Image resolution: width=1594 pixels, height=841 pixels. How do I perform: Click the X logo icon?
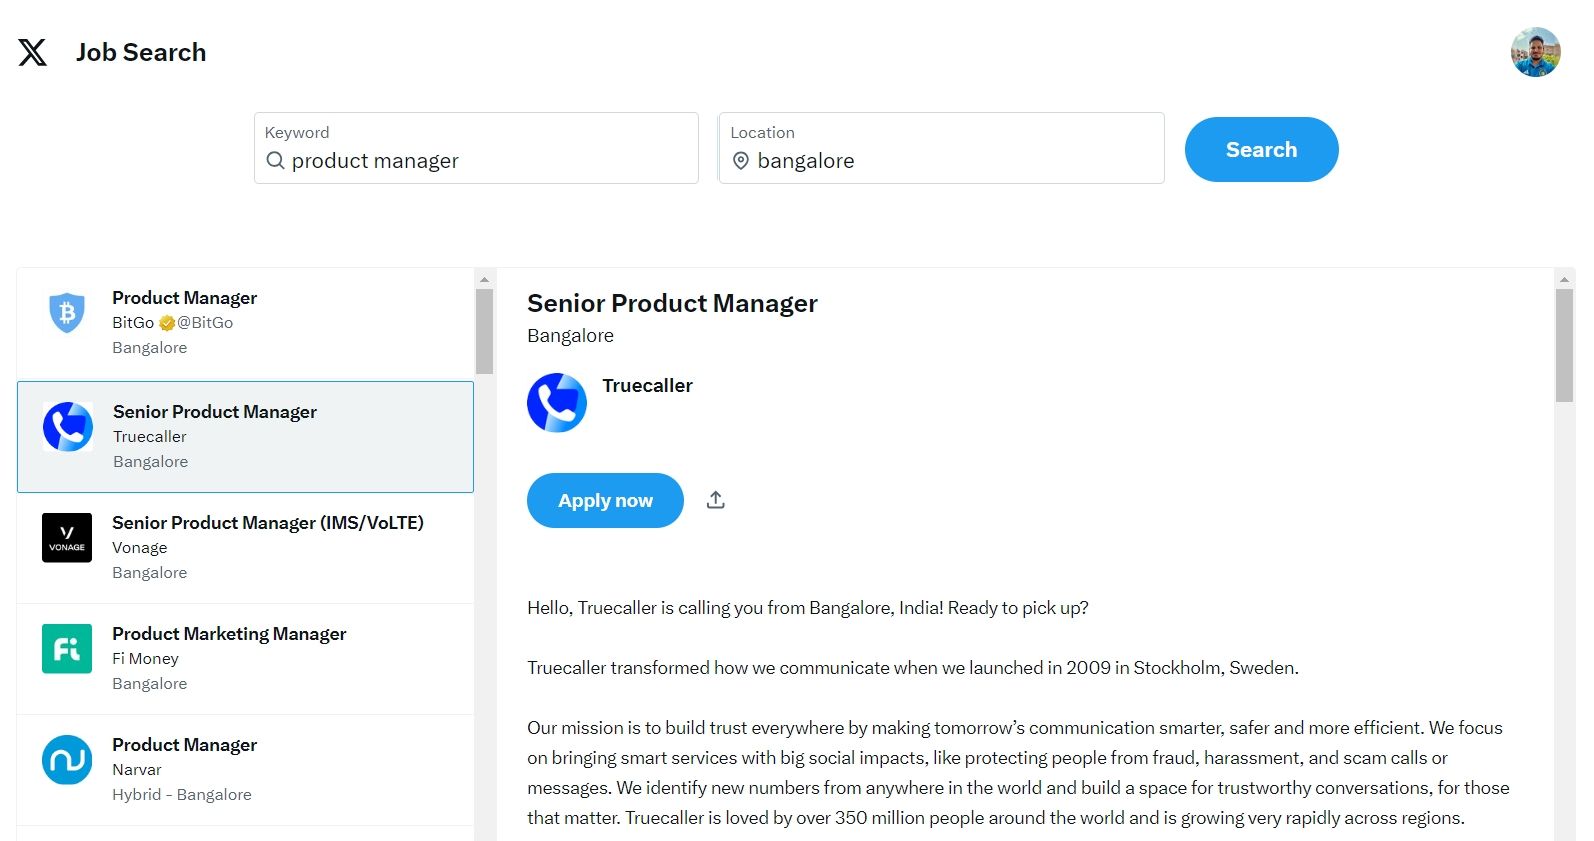pyautogui.click(x=33, y=52)
